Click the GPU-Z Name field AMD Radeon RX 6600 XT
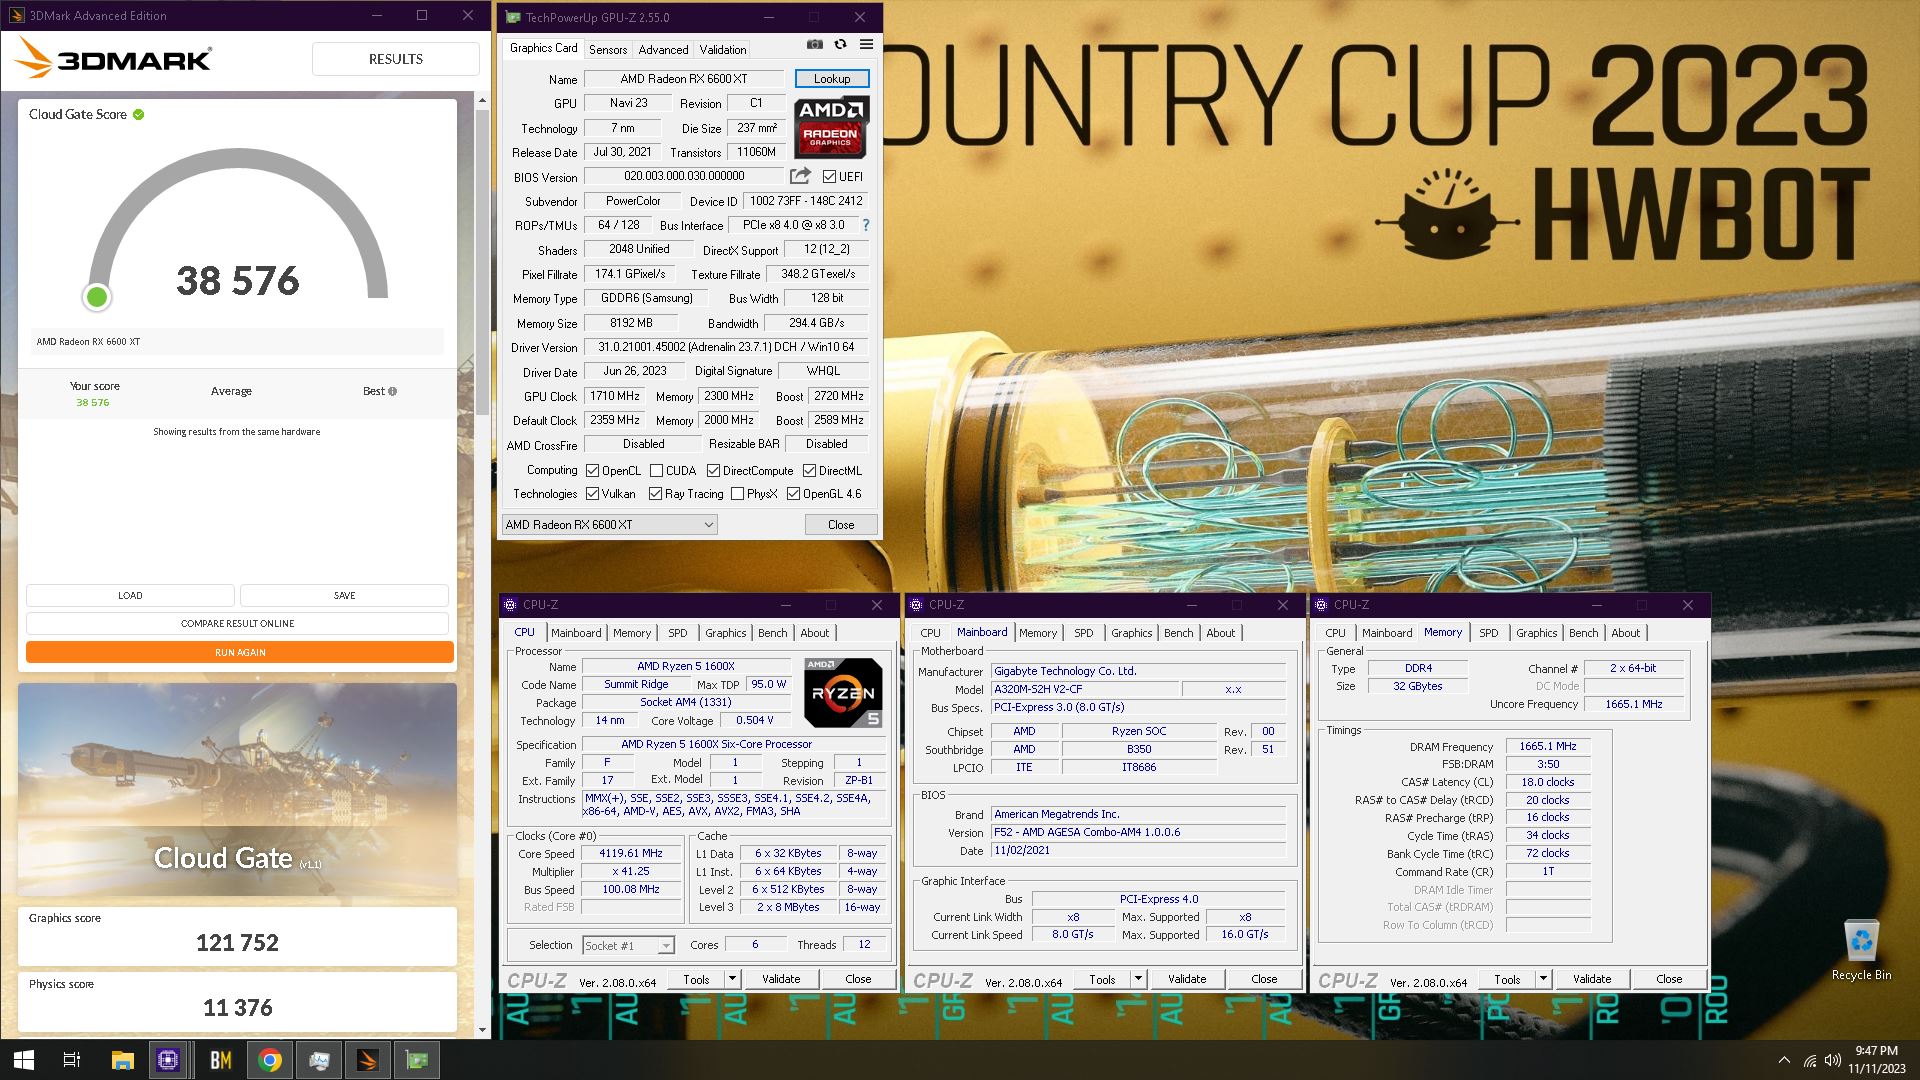 pyautogui.click(x=684, y=79)
